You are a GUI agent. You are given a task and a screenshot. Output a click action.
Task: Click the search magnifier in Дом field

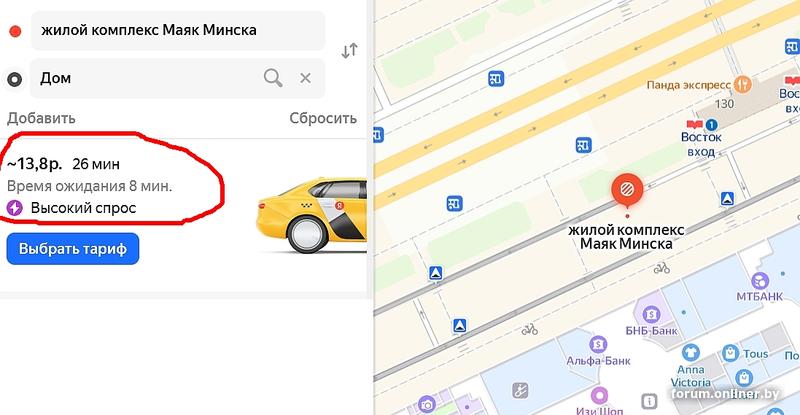pyautogui.click(x=273, y=78)
